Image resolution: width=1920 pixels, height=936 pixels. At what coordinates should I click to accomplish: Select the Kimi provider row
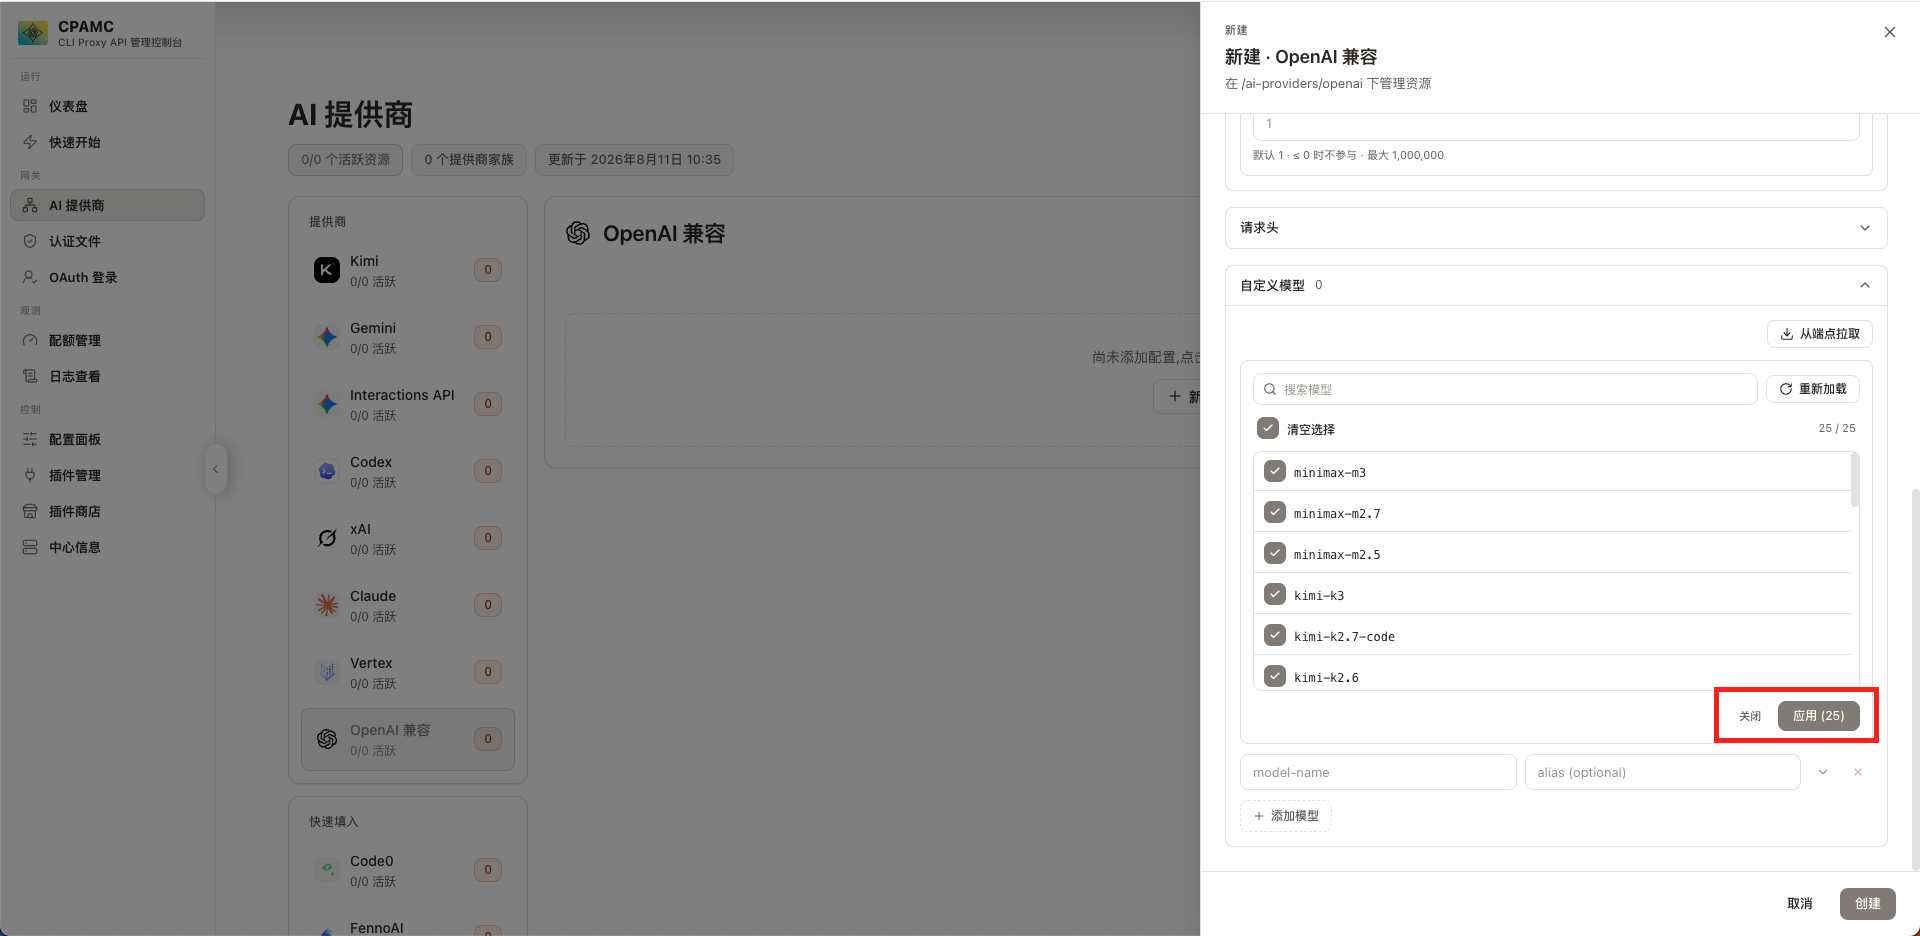(408, 270)
